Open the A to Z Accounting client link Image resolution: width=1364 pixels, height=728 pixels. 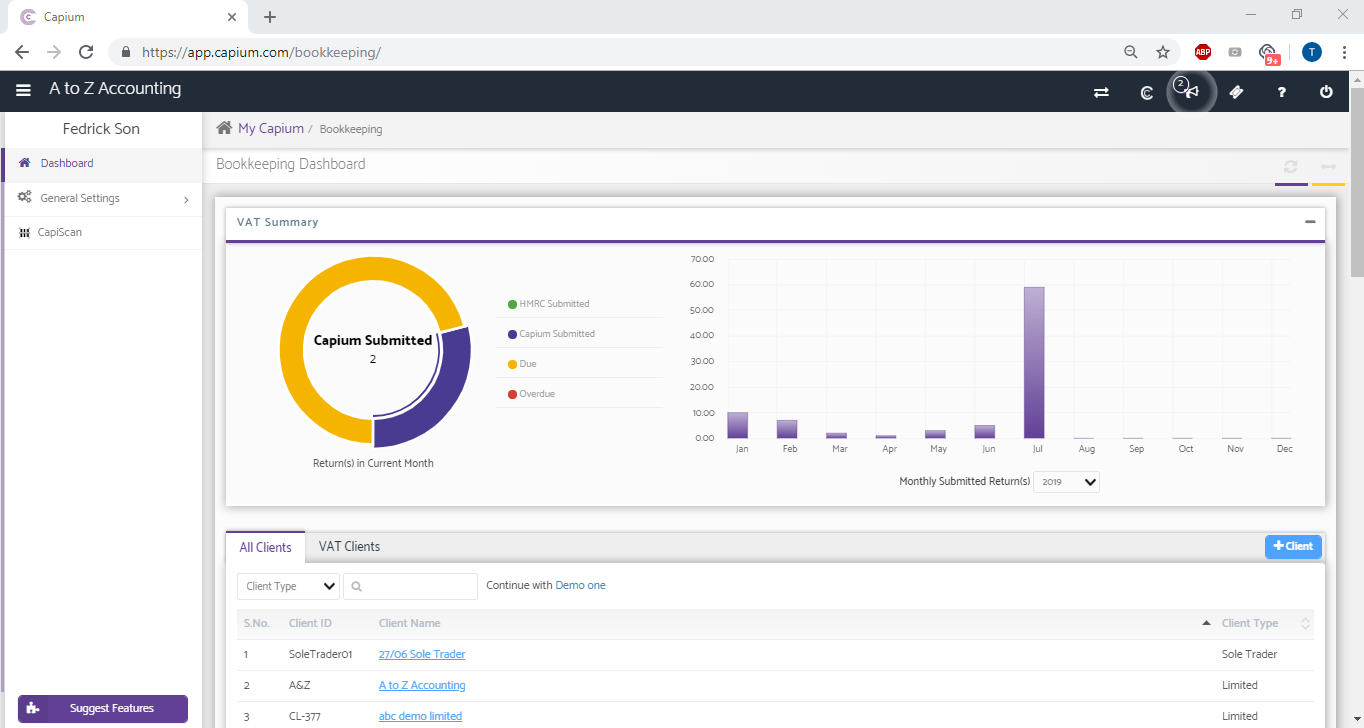tap(422, 685)
